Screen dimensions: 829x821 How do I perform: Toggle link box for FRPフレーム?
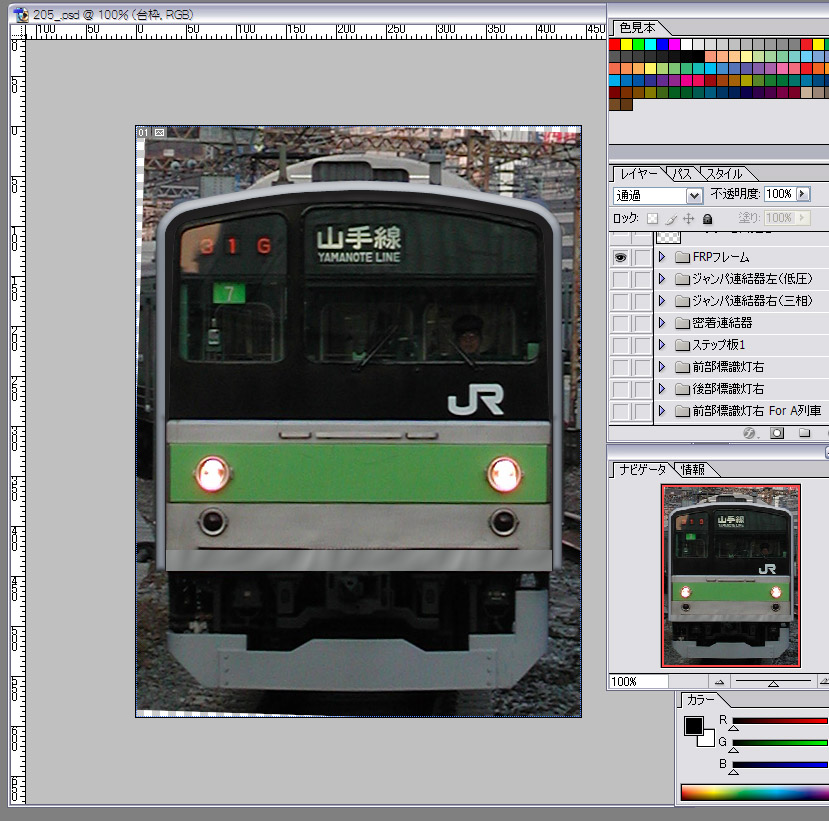[x=642, y=257]
